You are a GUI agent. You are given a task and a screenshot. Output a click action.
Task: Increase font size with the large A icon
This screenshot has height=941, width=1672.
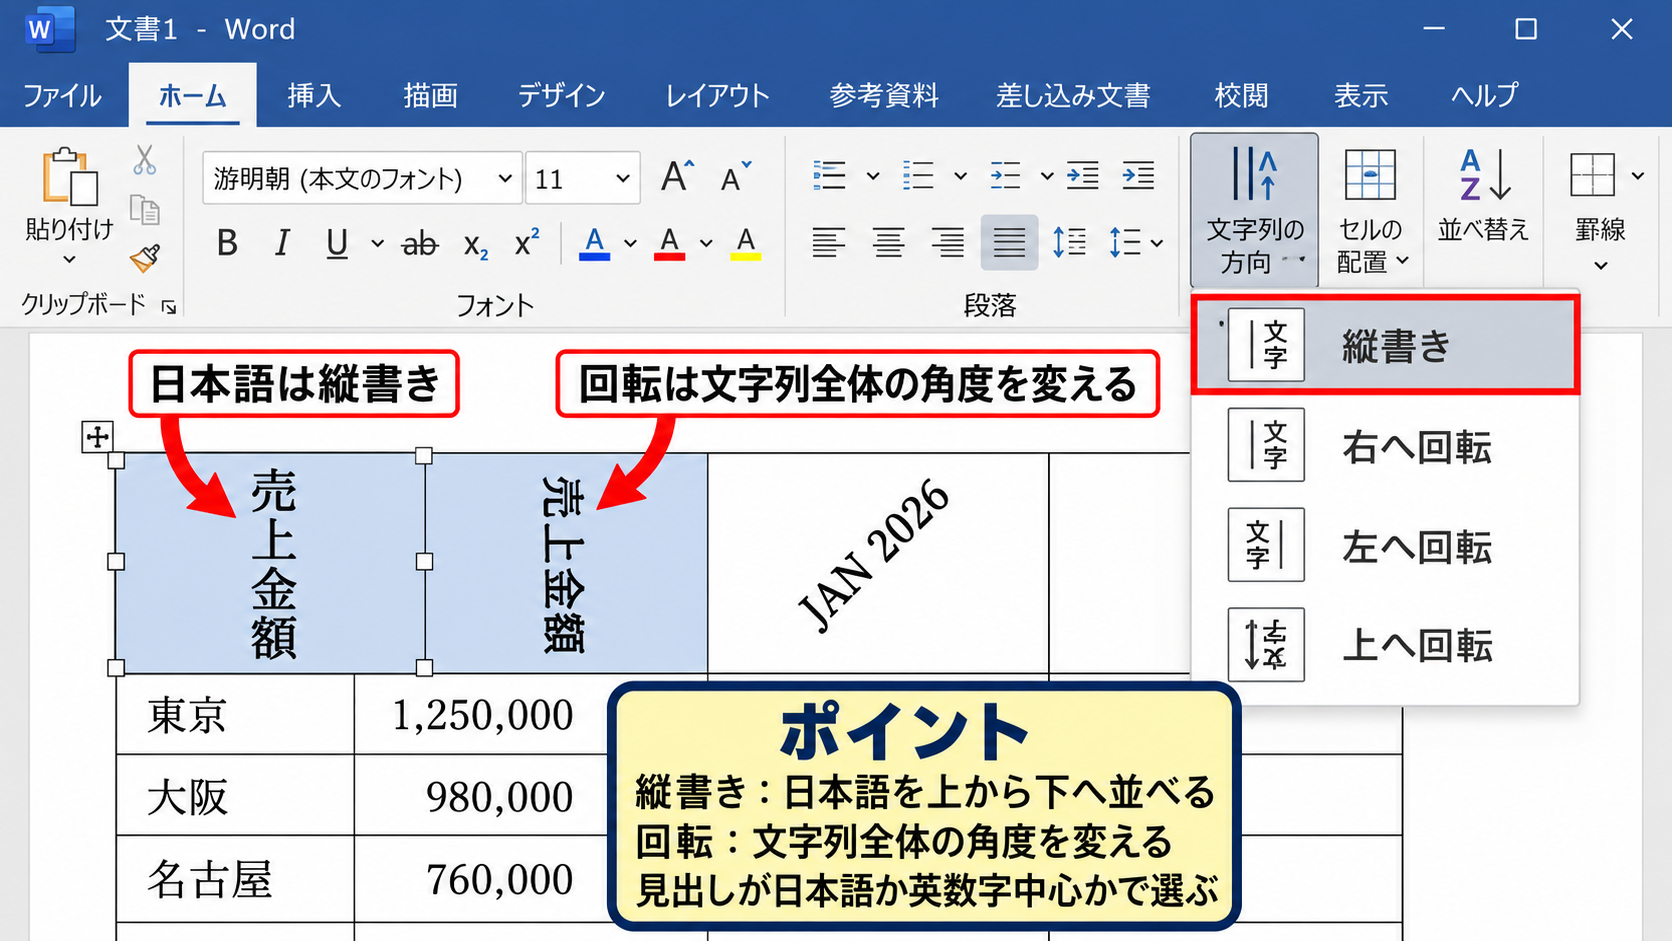[x=677, y=177]
